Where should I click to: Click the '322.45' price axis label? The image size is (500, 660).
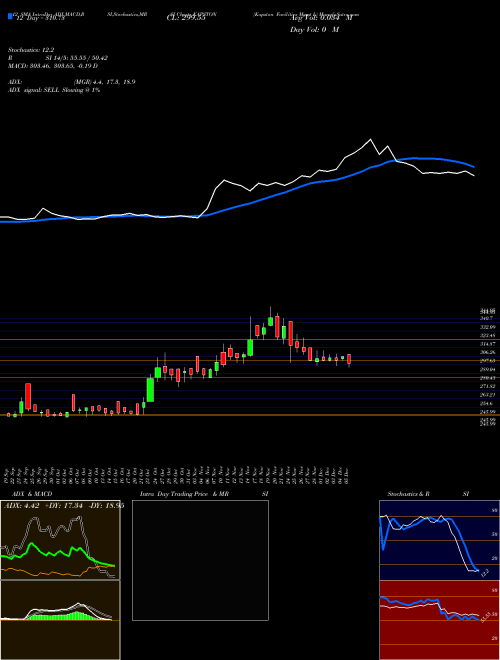[487, 335]
